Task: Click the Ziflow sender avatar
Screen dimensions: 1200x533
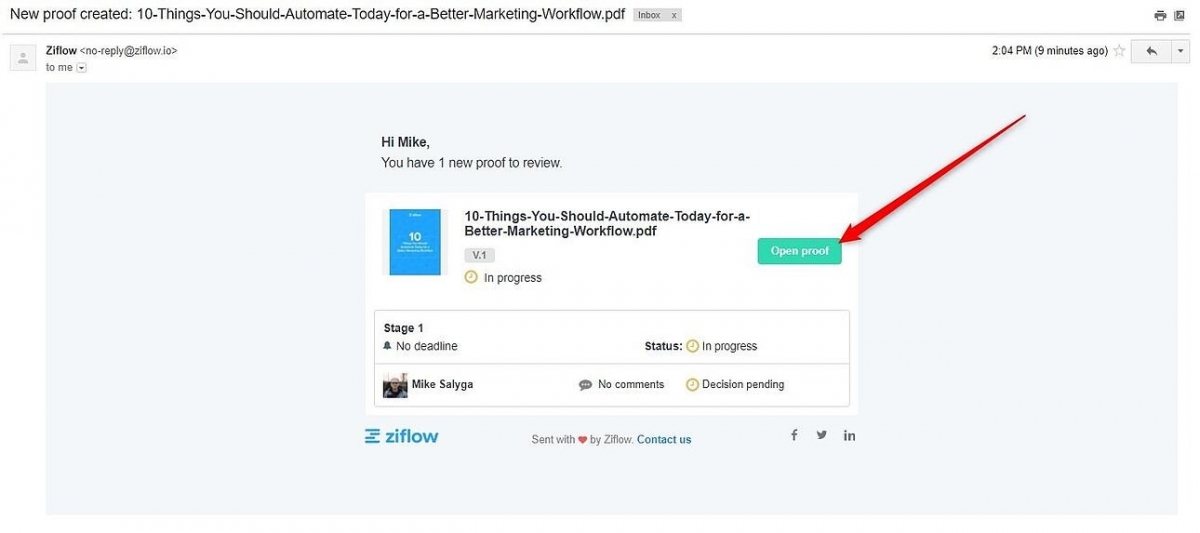Action: 23,58
